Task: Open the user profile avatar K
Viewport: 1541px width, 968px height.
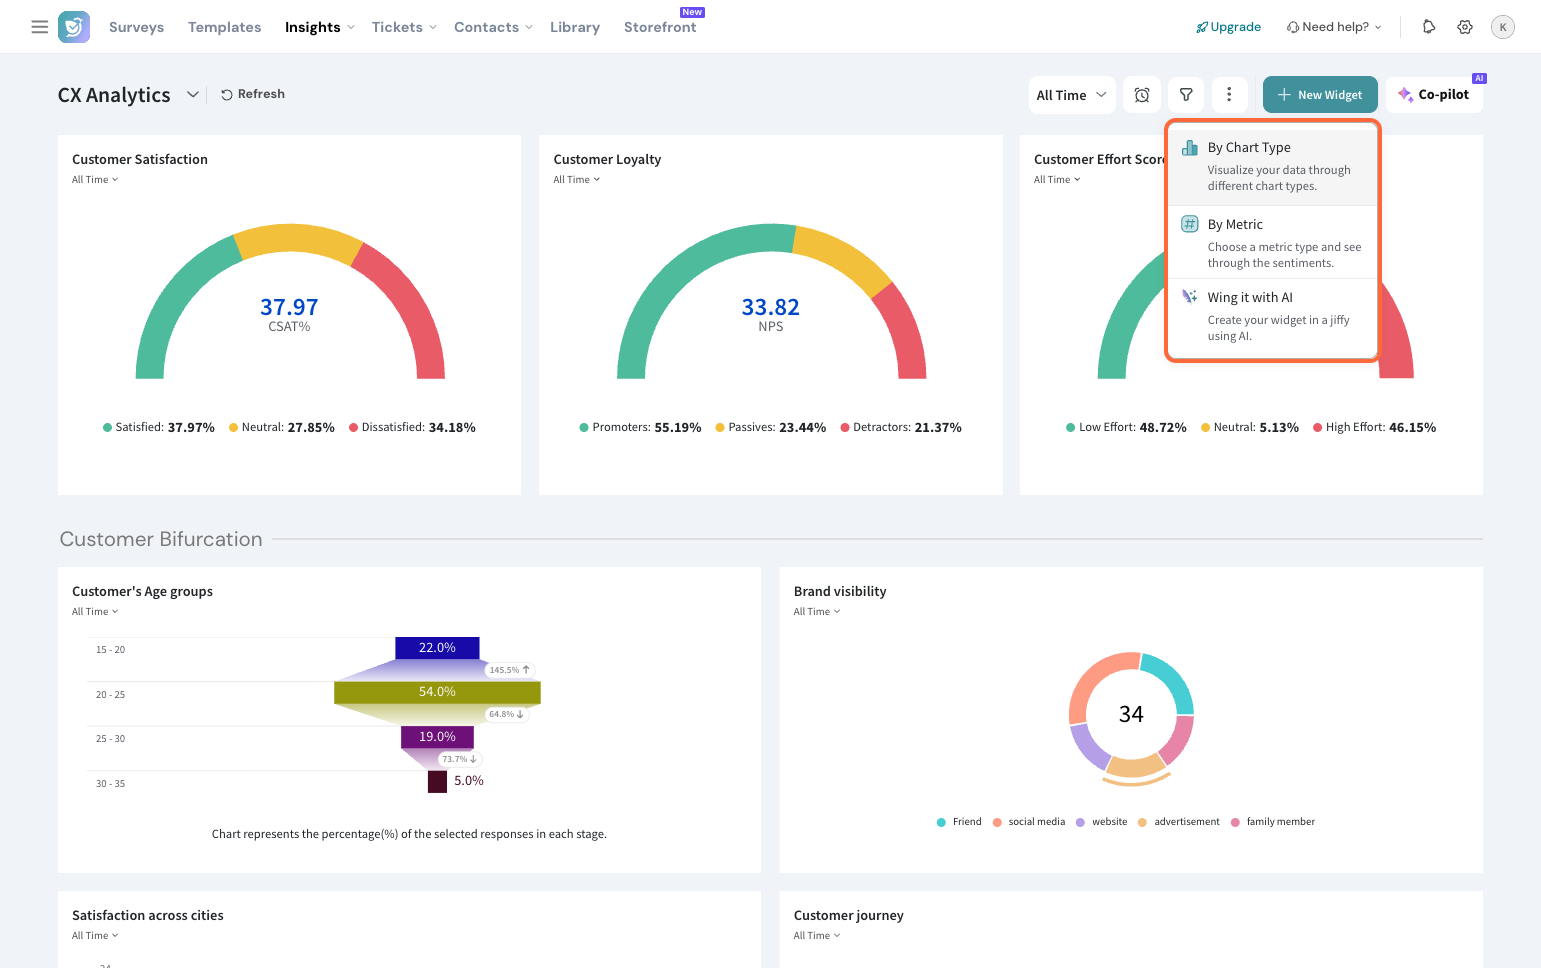Action: pyautogui.click(x=1502, y=27)
